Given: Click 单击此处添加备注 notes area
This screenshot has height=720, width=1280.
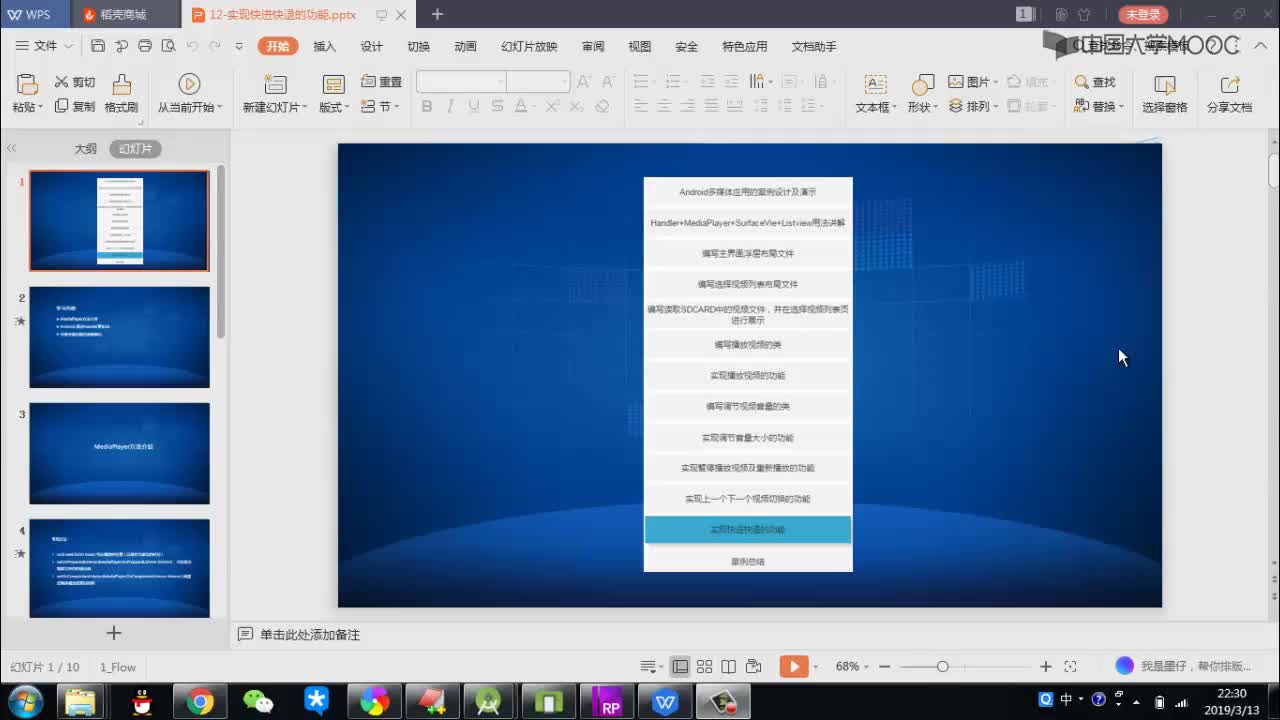Looking at the screenshot, I should pos(310,635).
